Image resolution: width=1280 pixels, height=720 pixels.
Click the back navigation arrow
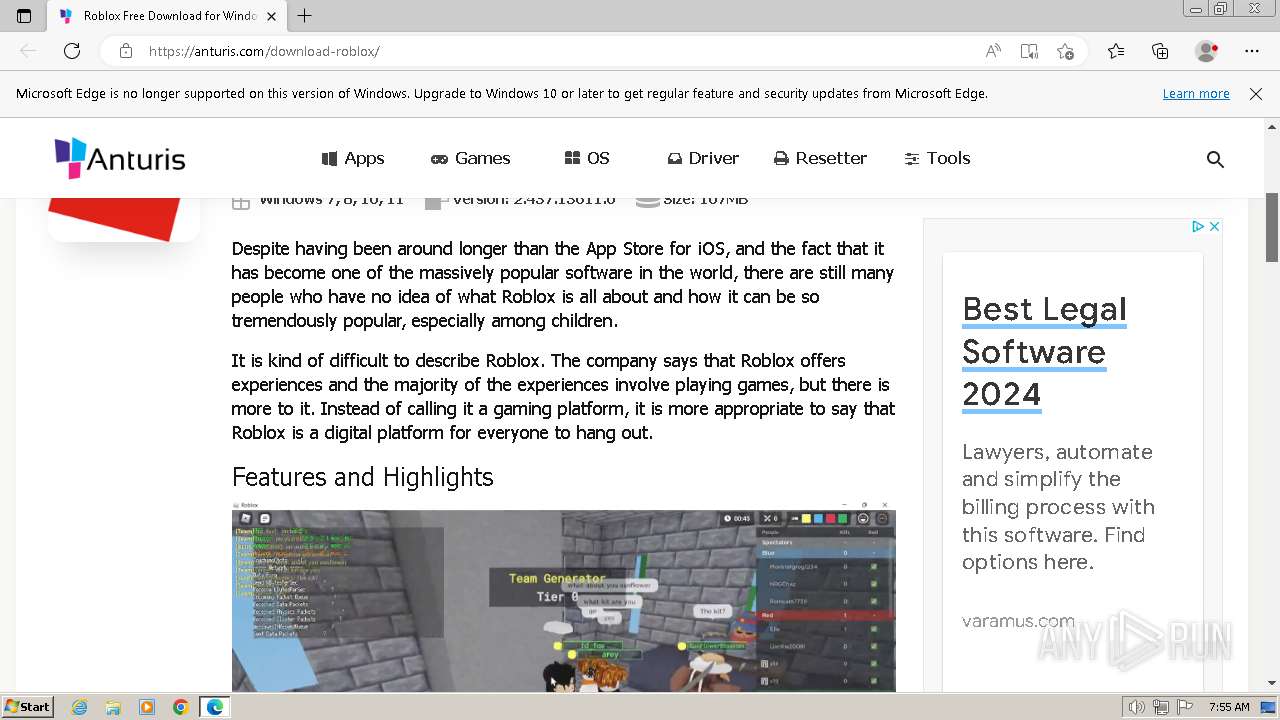[x=28, y=51]
